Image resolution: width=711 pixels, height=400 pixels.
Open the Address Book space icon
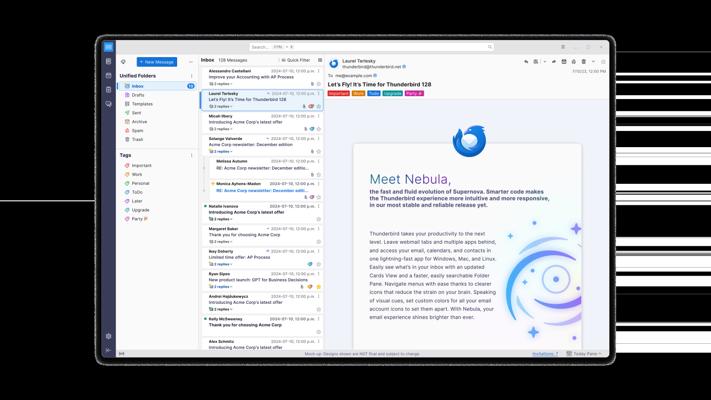click(108, 61)
